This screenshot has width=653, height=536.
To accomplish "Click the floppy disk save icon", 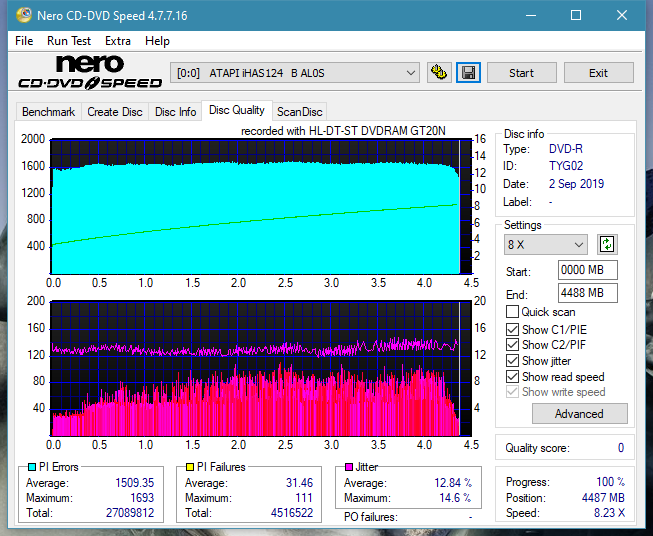I will click(469, 73).
